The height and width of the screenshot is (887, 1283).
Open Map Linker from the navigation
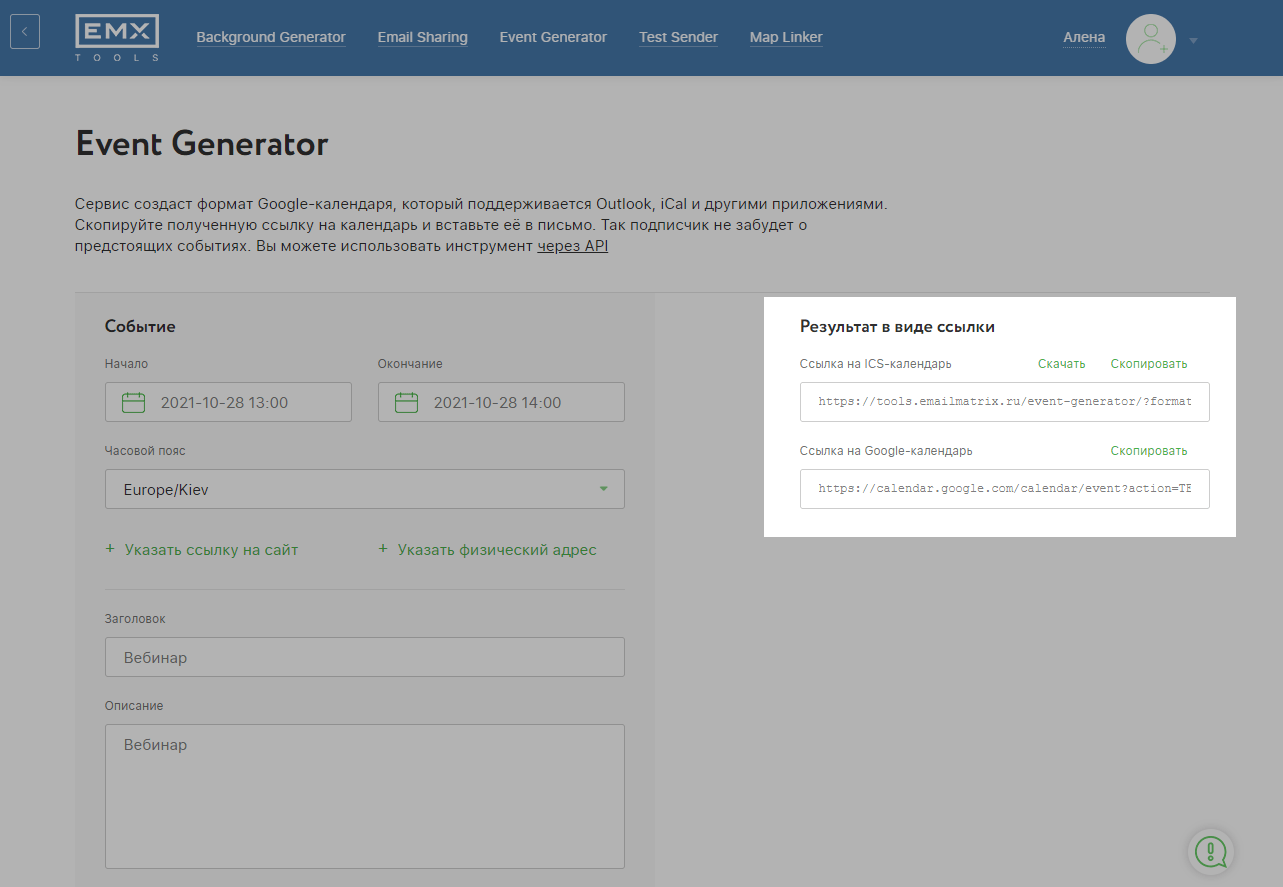point(786,37)
